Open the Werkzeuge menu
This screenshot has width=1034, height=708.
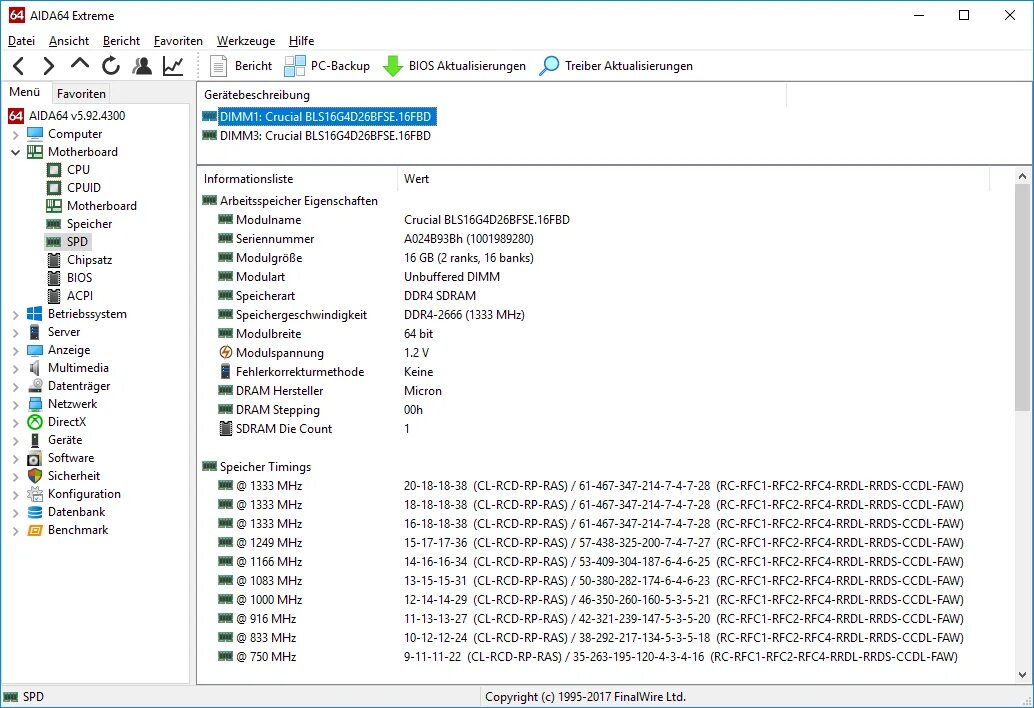click(246, 41)
